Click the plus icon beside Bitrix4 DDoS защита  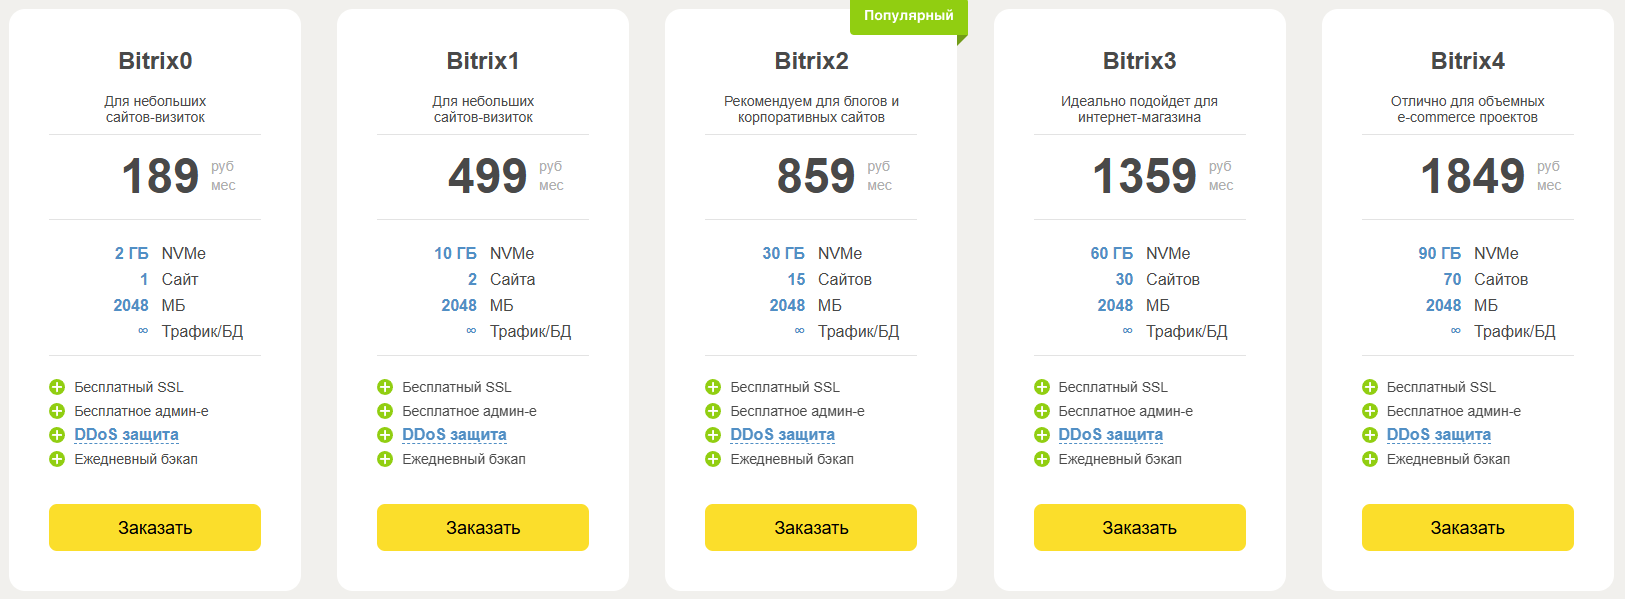1370,435
